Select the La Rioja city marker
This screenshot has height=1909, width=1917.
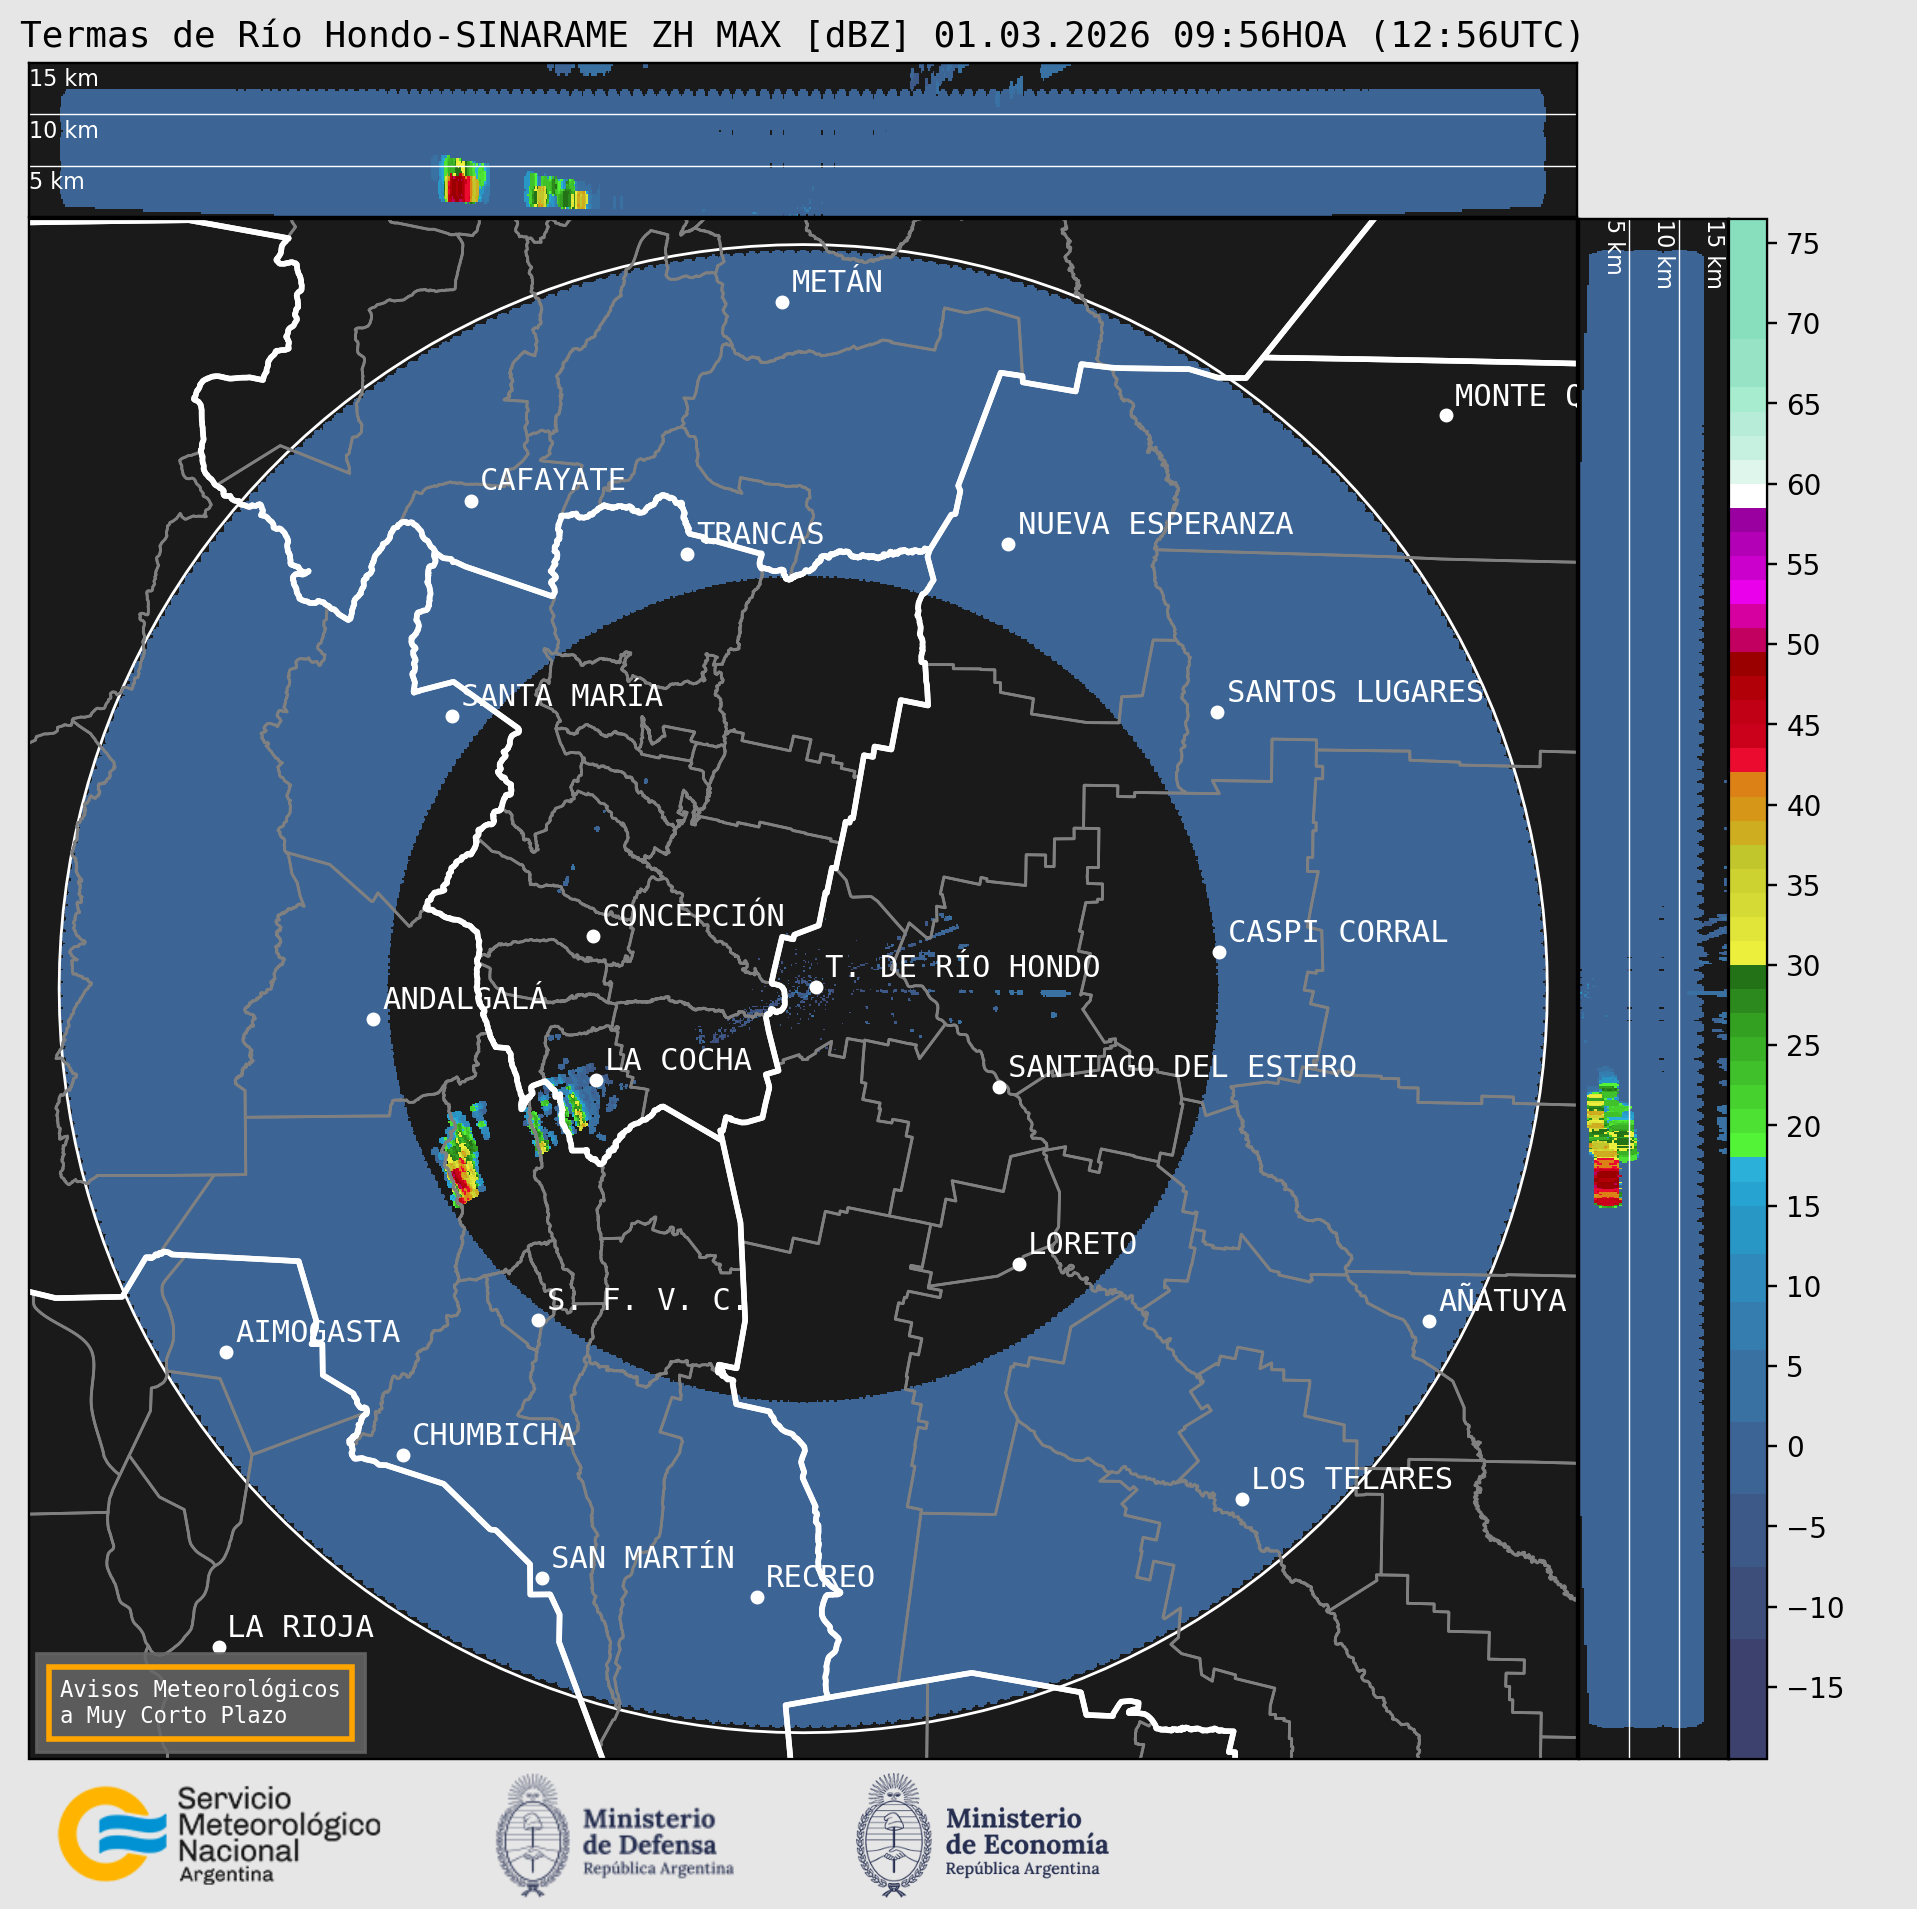tap(219, 1646)
